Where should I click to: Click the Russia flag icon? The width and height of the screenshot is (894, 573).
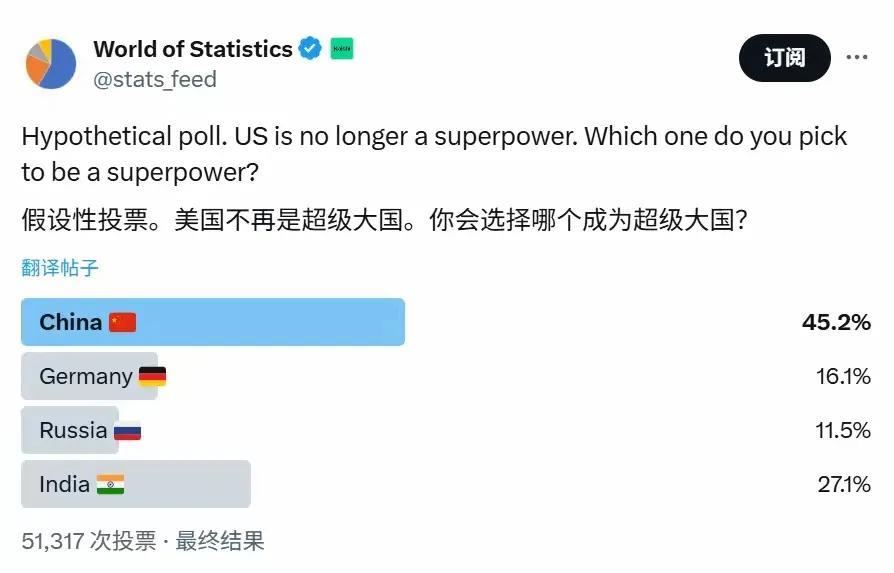tap(127, 431)
